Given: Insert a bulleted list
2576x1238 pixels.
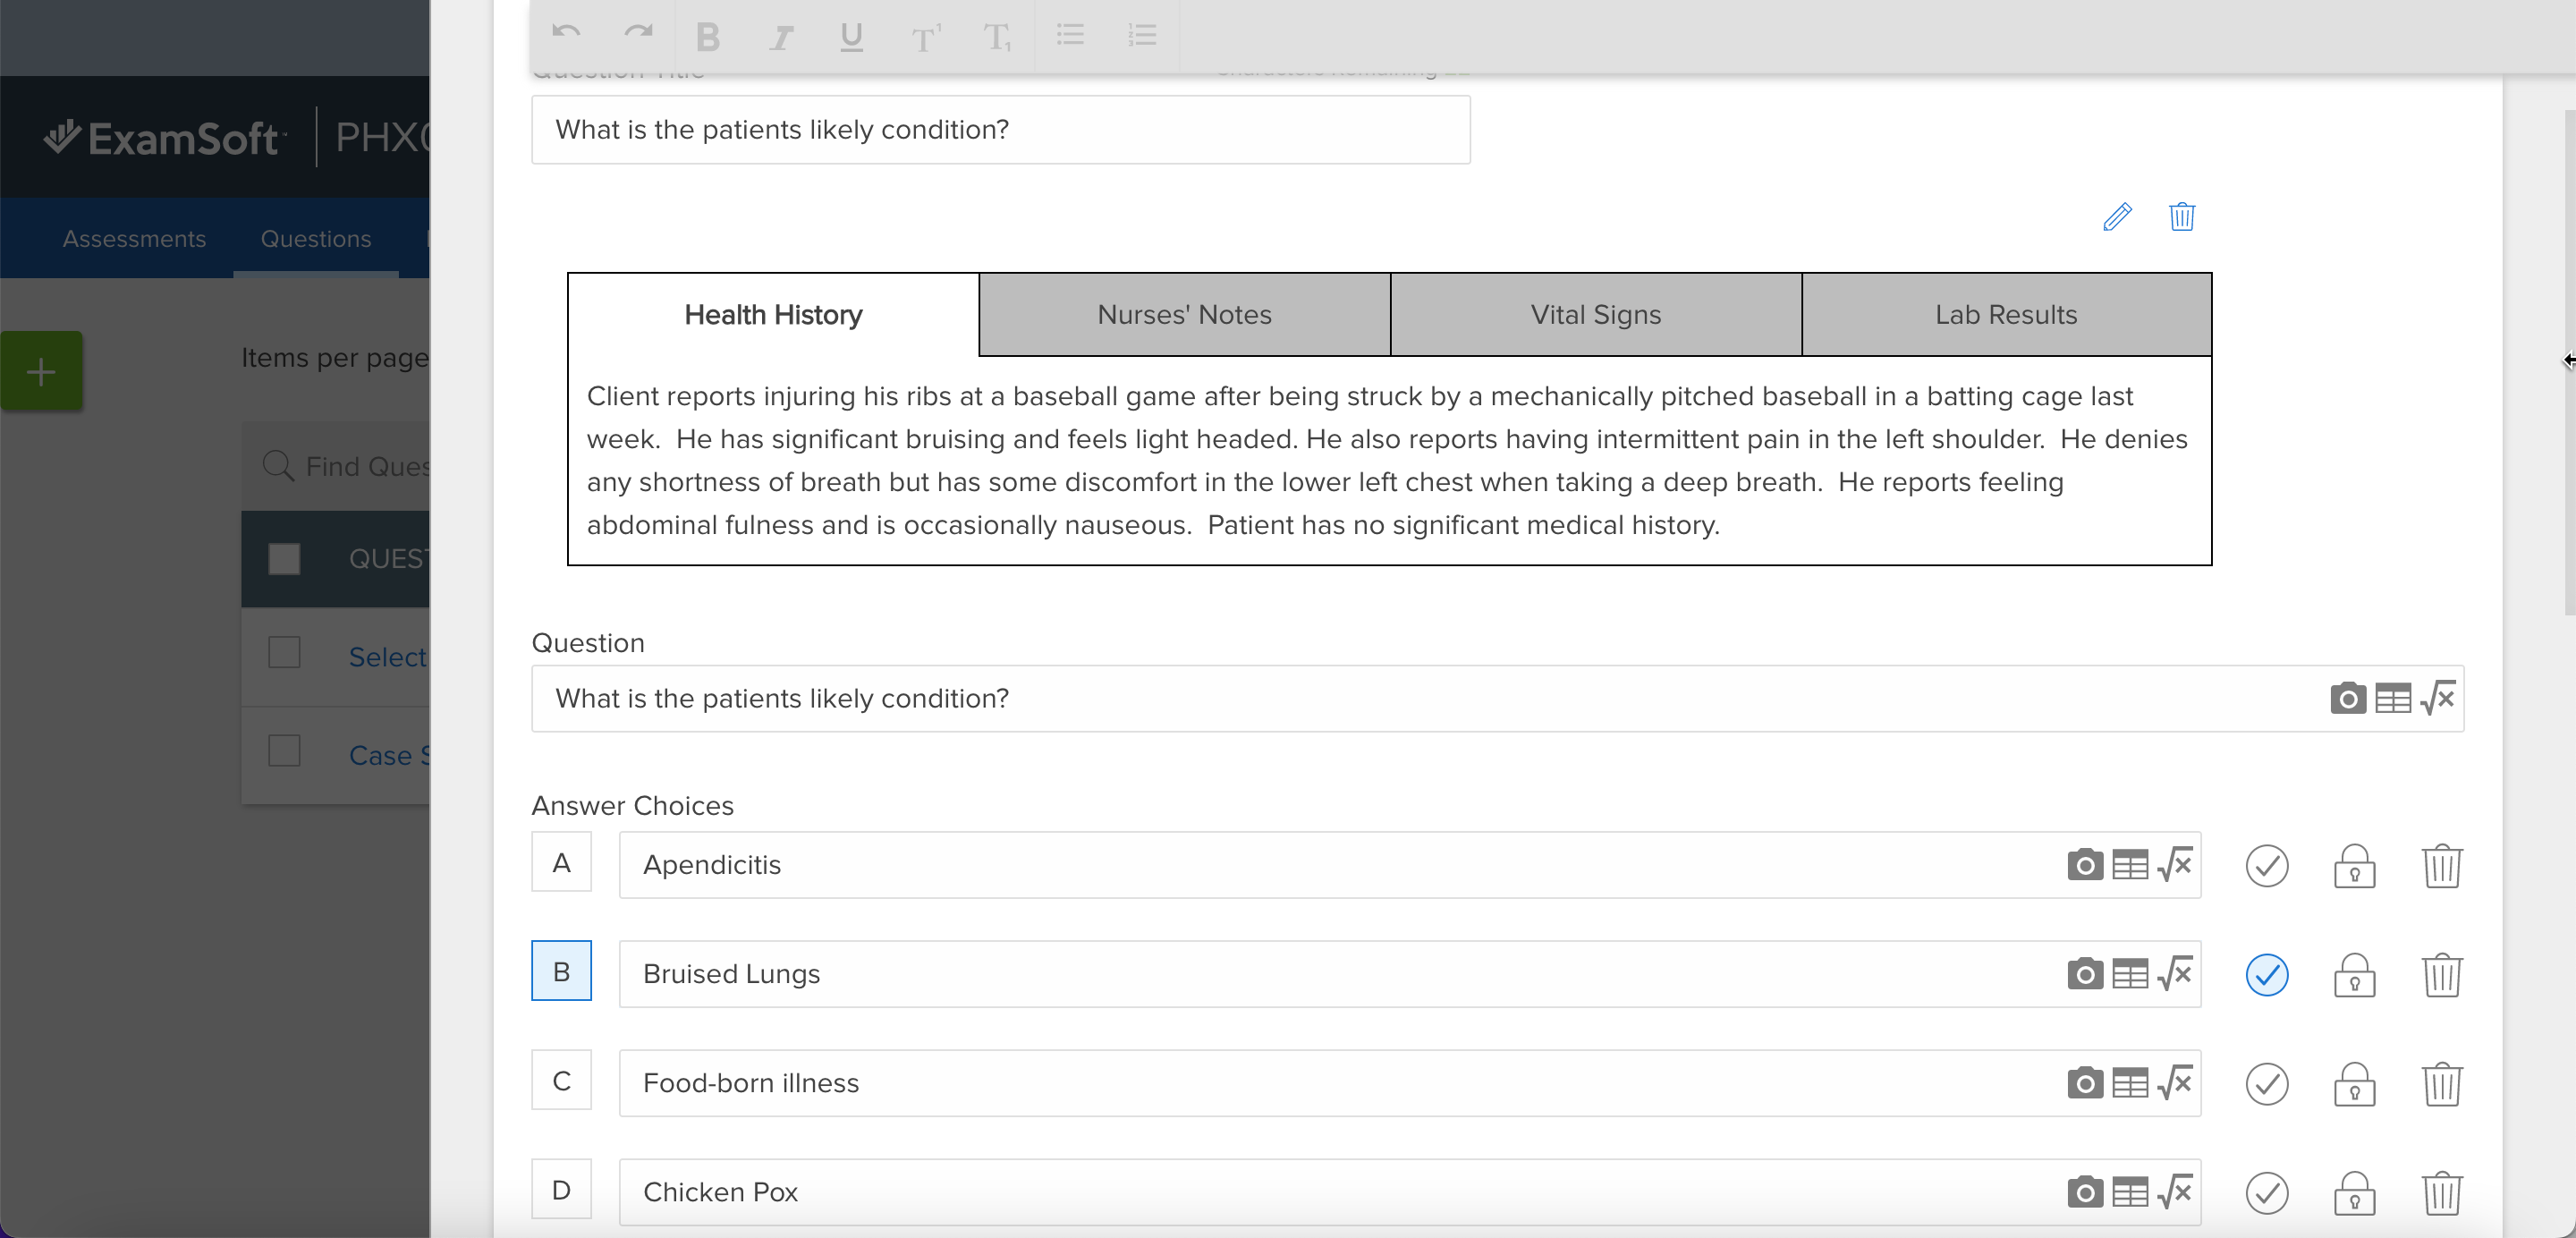Looking at the screenshot, I should pos(1070,35).
